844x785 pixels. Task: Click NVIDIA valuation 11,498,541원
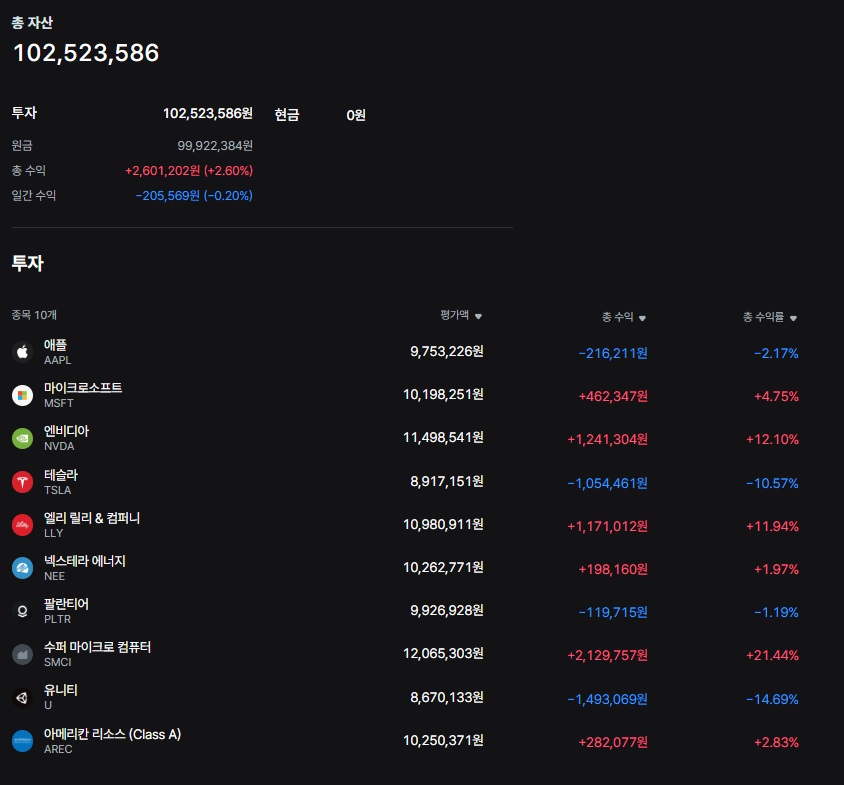tap(444, 438)
